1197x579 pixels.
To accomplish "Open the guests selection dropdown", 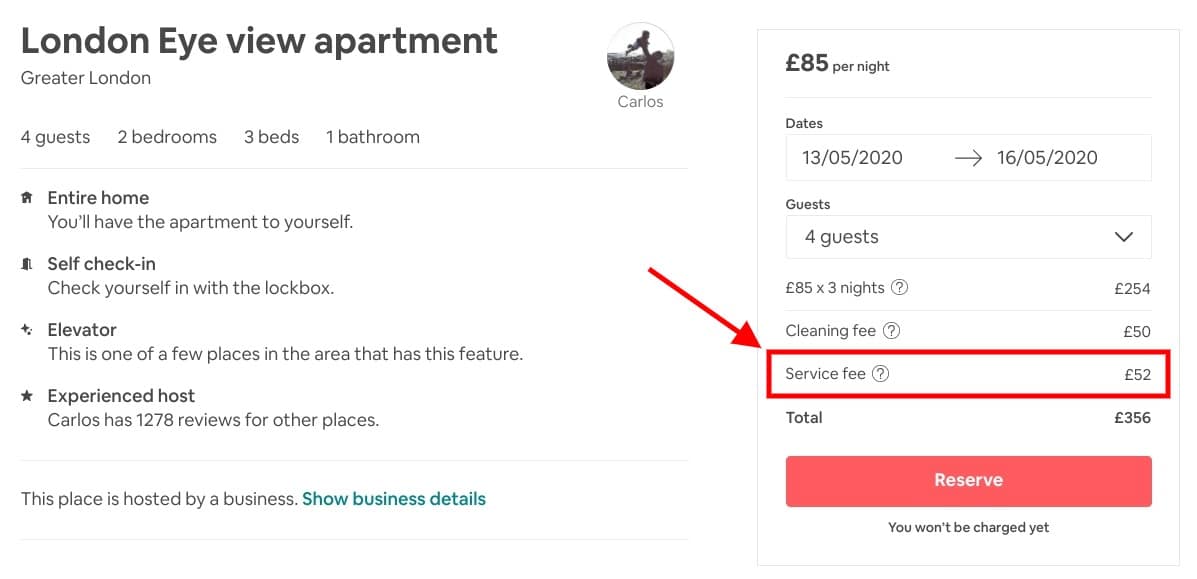I will click(x=968, y=236).
